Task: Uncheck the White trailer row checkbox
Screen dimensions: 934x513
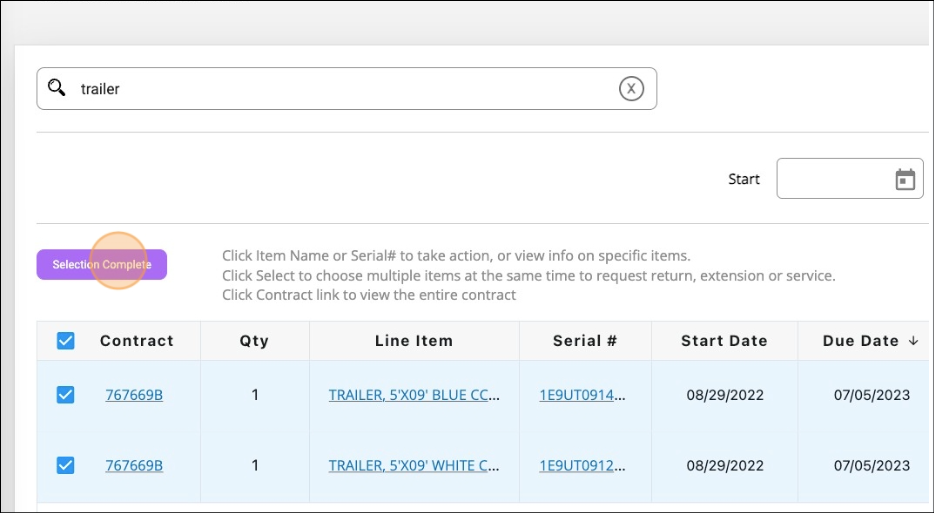Action: [x=66, y=465]
